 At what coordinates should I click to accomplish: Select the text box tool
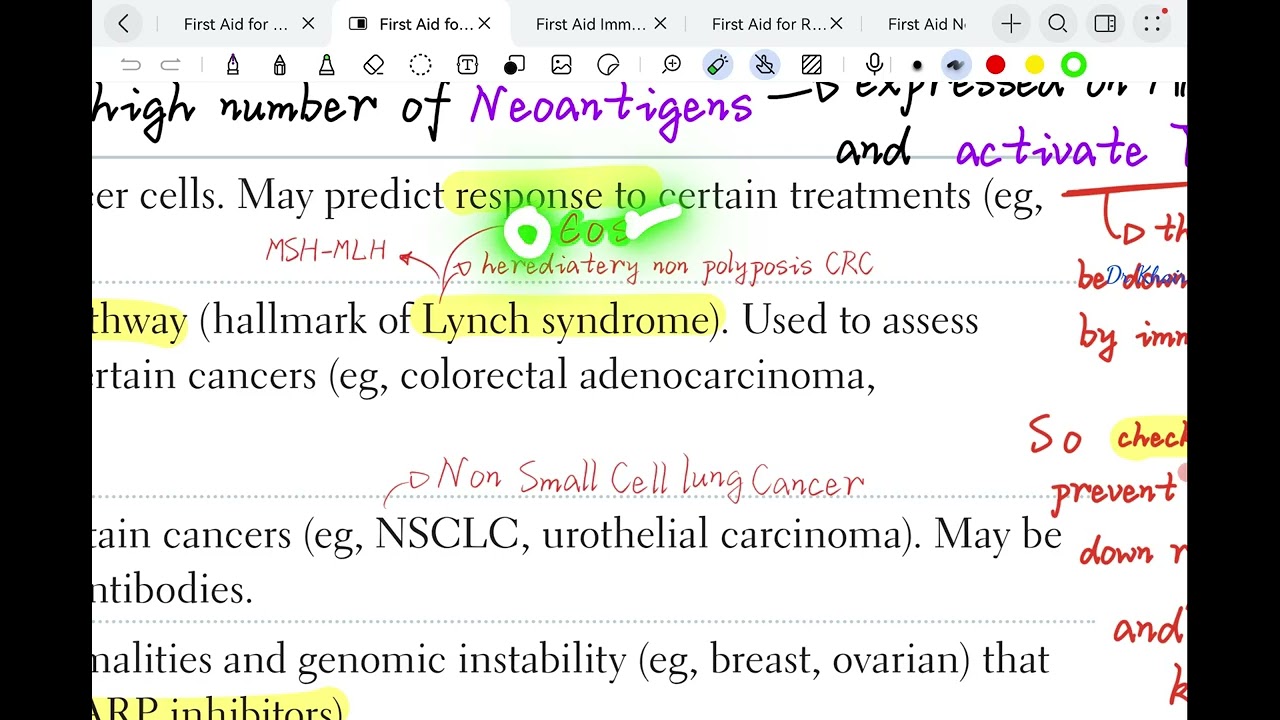click(x=467, y=65)
